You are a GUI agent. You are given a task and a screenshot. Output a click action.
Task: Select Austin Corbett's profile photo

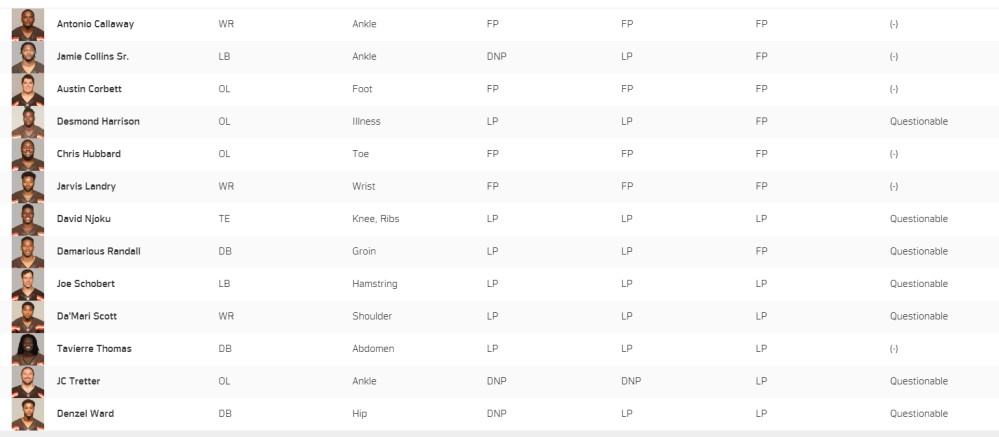point(28,89)
